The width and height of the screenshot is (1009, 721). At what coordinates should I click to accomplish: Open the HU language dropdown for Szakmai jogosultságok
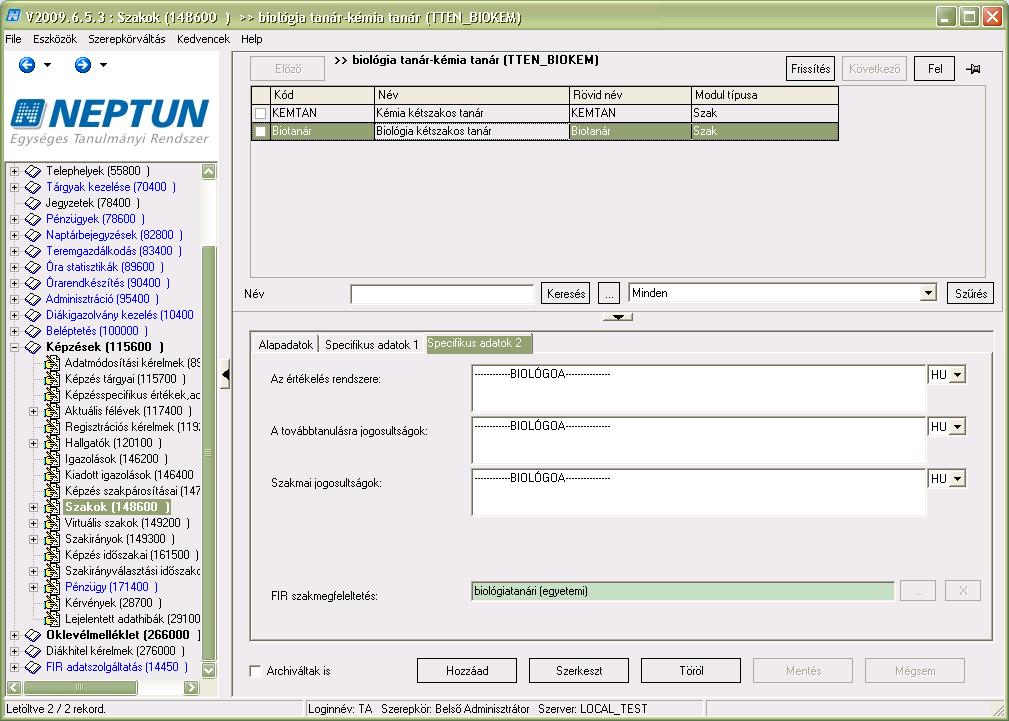[958, 479]
